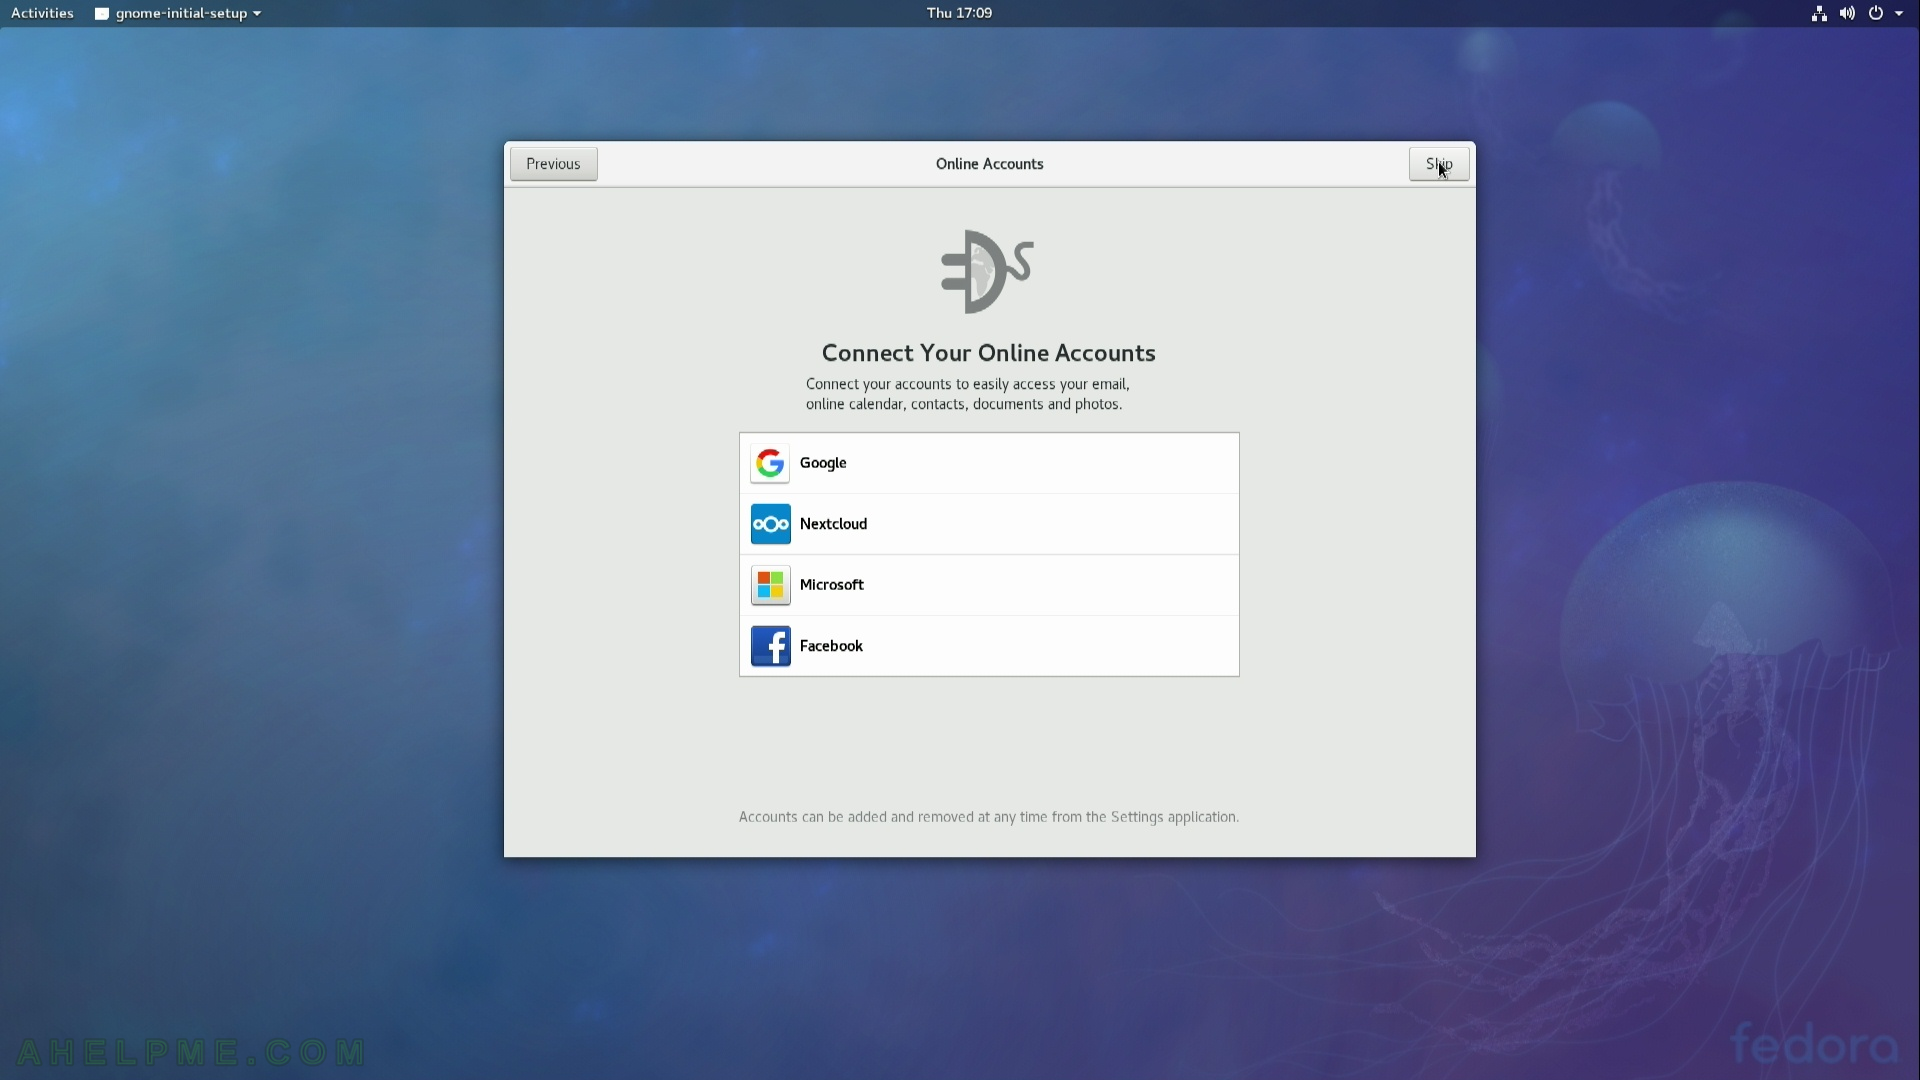The image size is (1920, 1080).
Task: Click the Connect Your Online Accounts heading
Action: [988, 353]
